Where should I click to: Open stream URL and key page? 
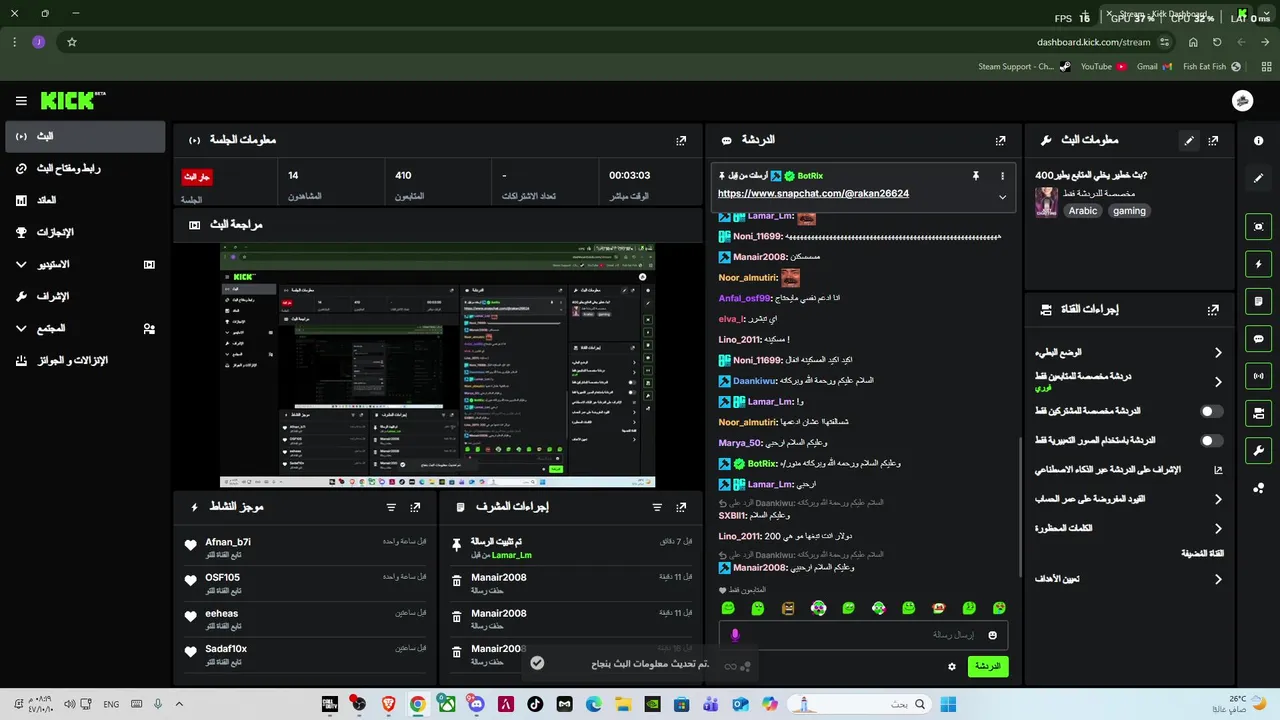click(85, 168)
